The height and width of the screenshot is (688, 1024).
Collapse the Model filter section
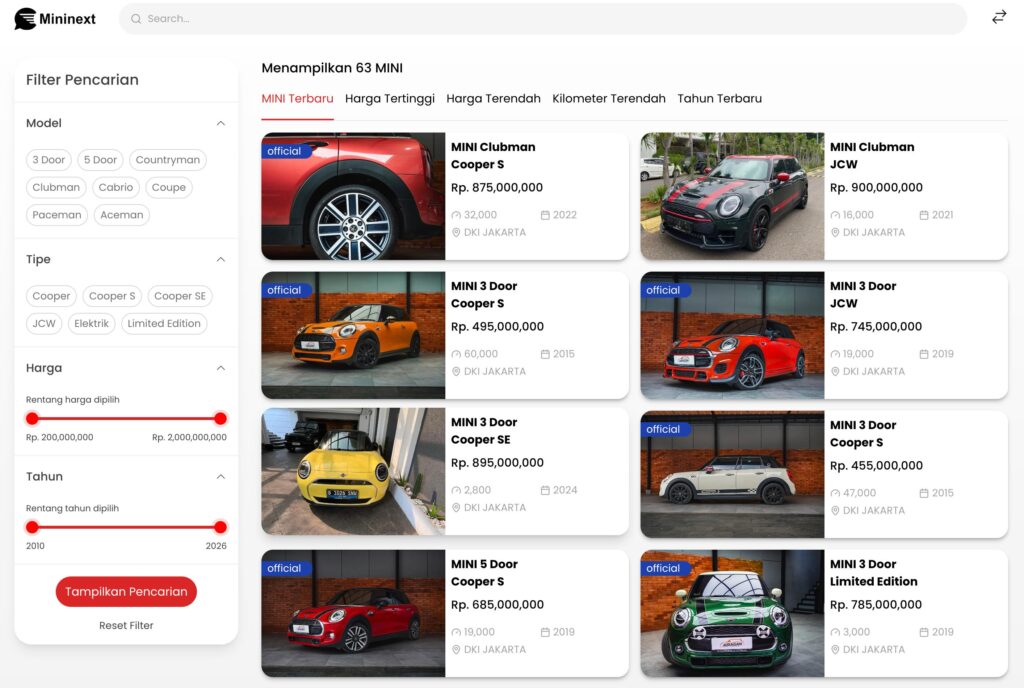point(221,123)
